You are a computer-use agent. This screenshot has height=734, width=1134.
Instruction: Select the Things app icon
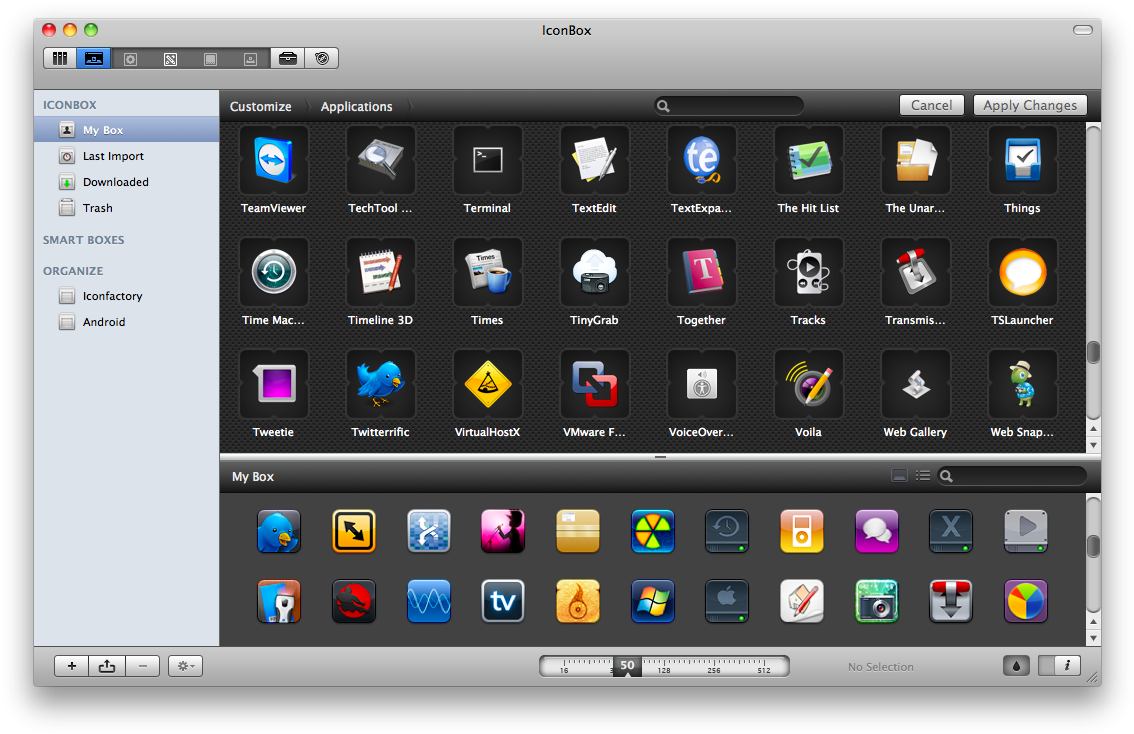[1023, 160]
